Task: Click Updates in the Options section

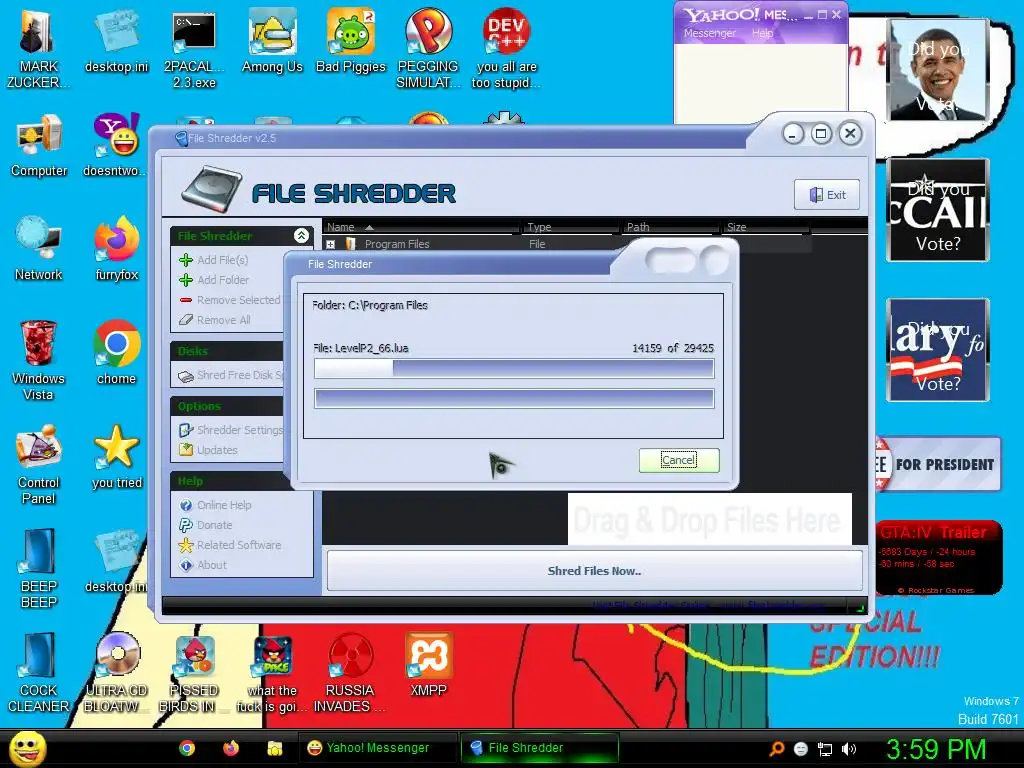Action: pos(208,450)
